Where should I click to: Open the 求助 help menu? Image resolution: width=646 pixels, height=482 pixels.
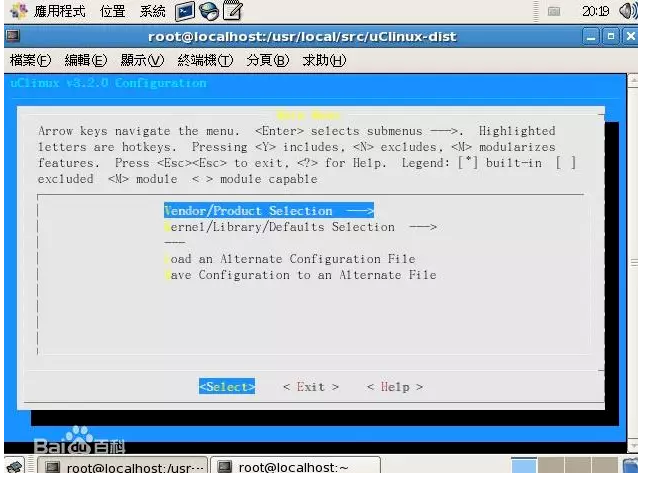click(x=324, y=60)
